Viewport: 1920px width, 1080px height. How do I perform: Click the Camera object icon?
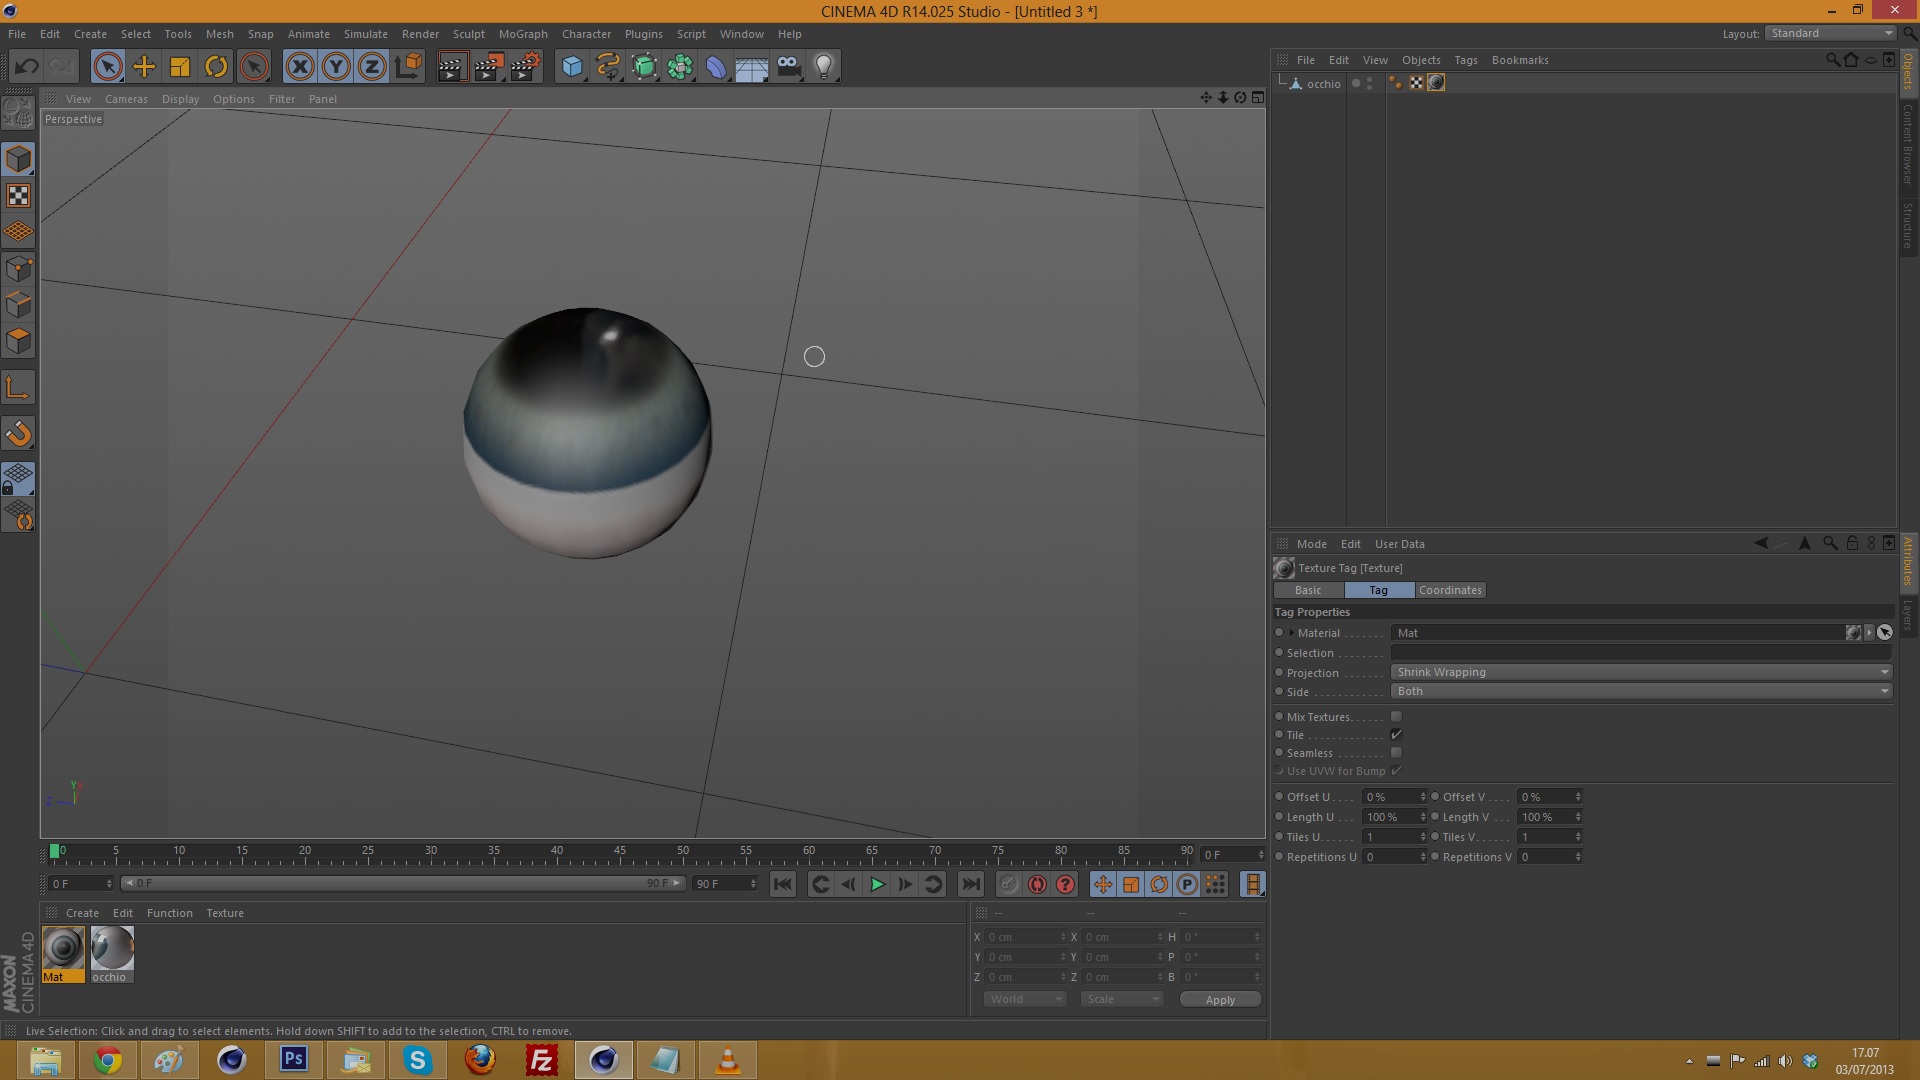[788, 67]
